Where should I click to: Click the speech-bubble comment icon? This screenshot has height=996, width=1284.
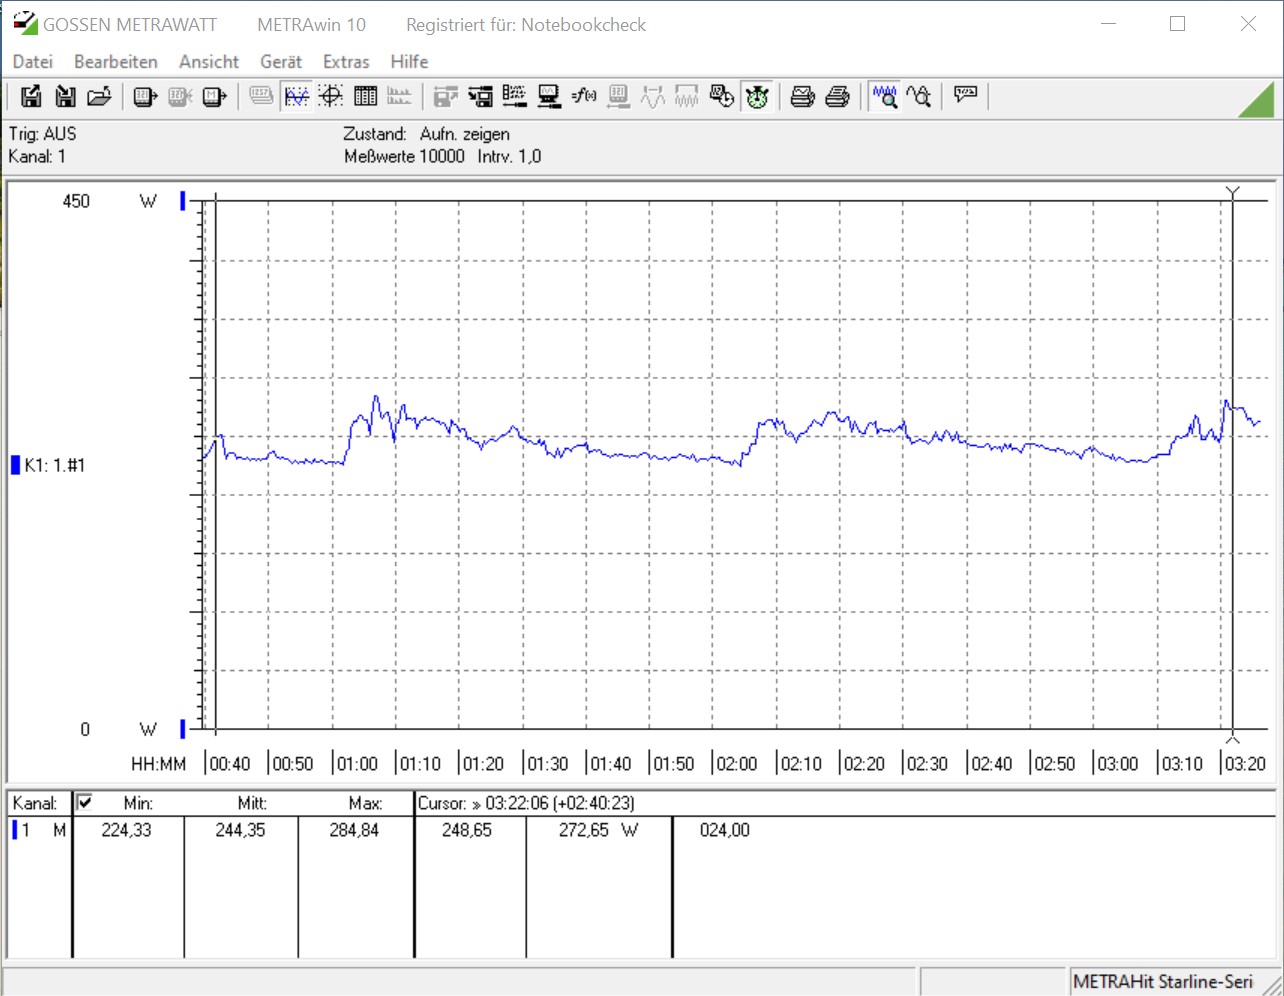point(965,96)
